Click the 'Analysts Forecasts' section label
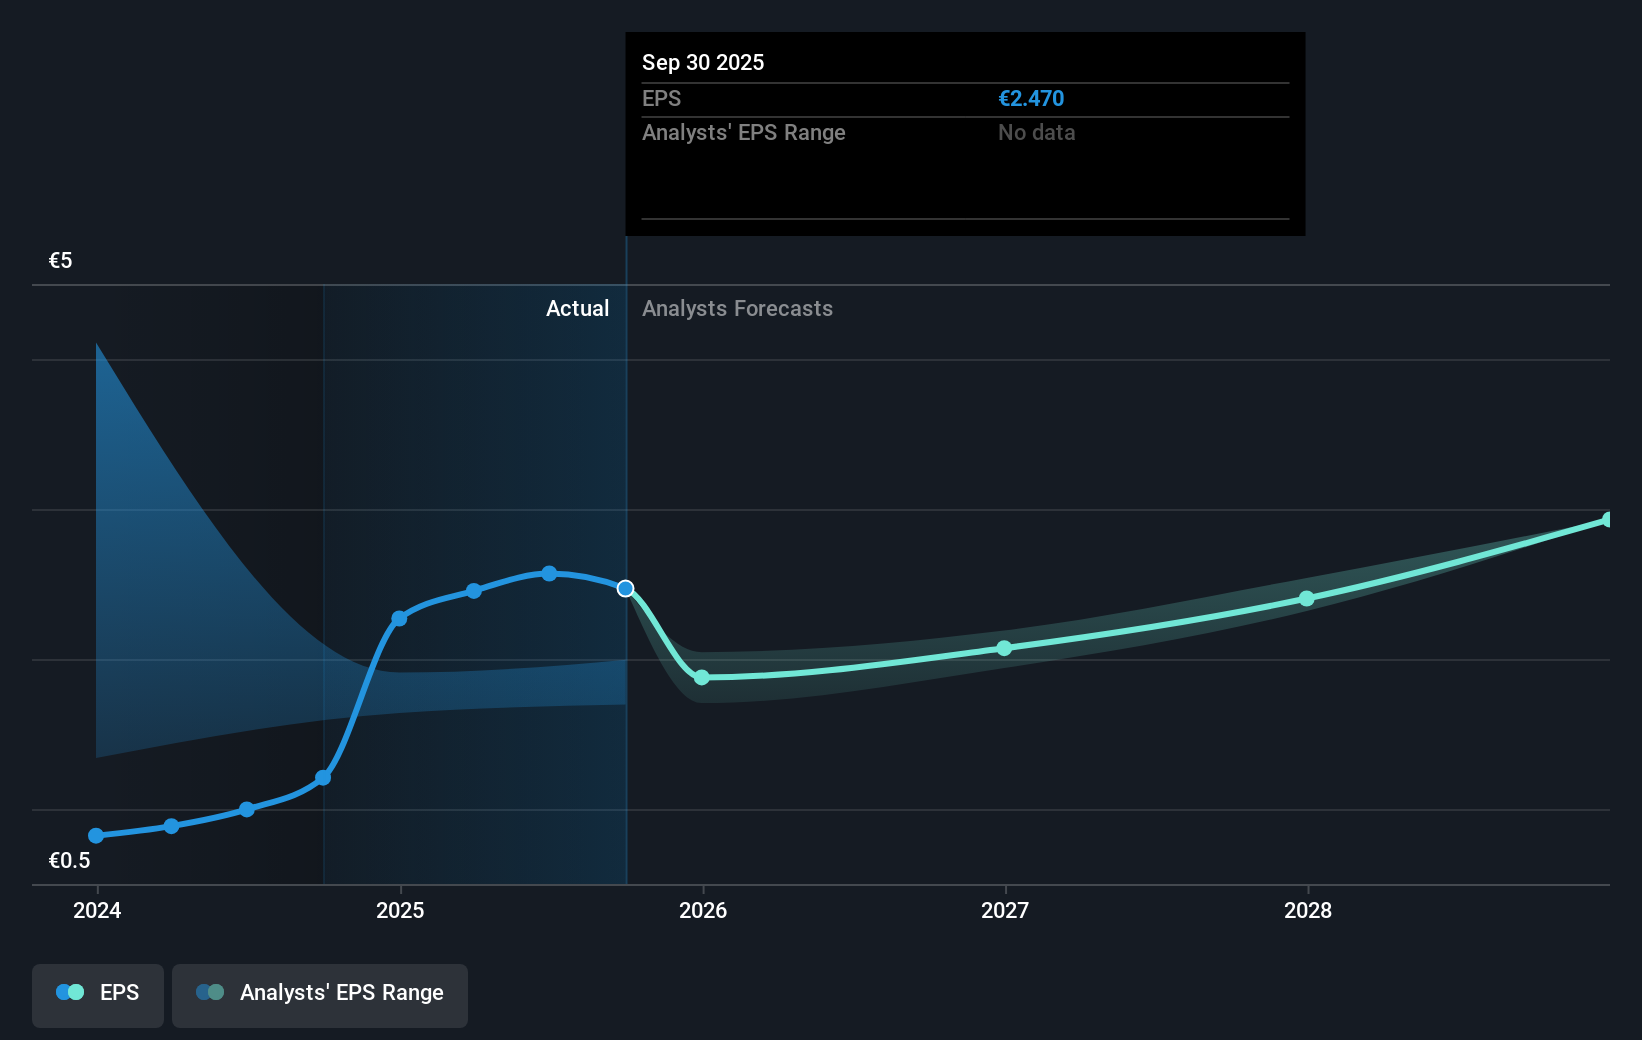The image size is (1642, 1040). [737, 309]
